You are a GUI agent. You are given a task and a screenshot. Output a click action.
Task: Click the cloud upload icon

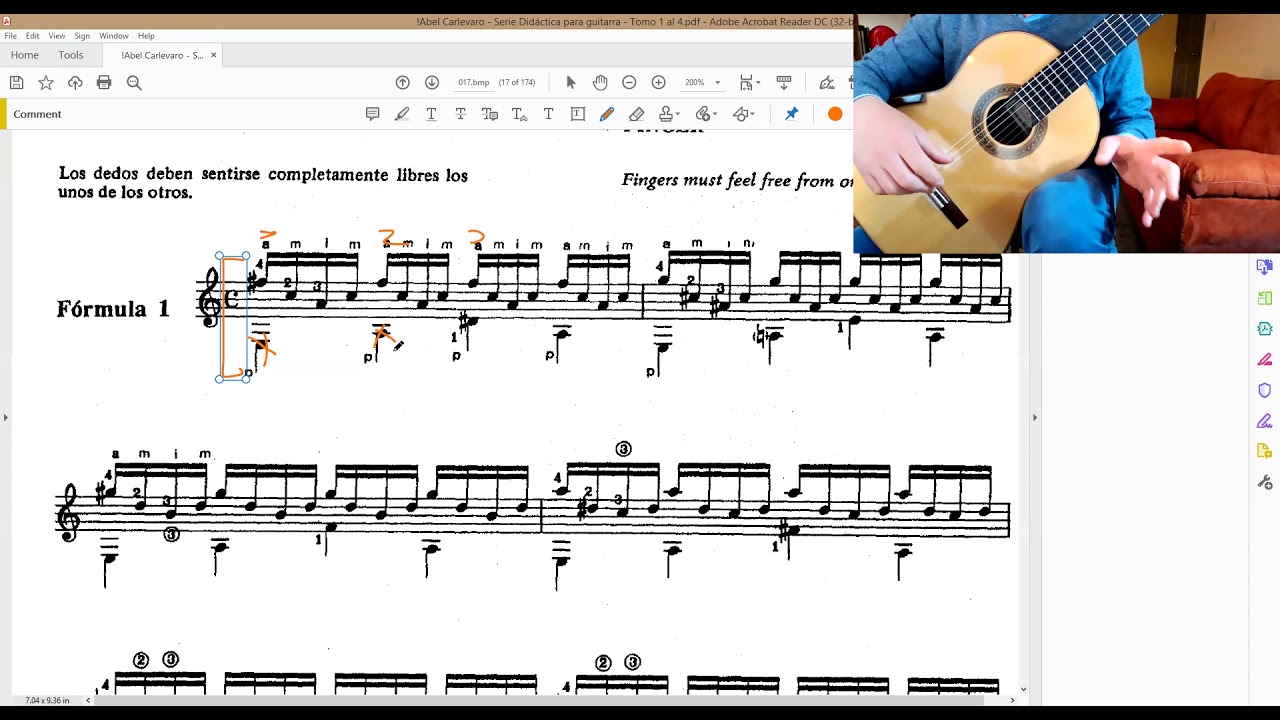tap(75, 83)
